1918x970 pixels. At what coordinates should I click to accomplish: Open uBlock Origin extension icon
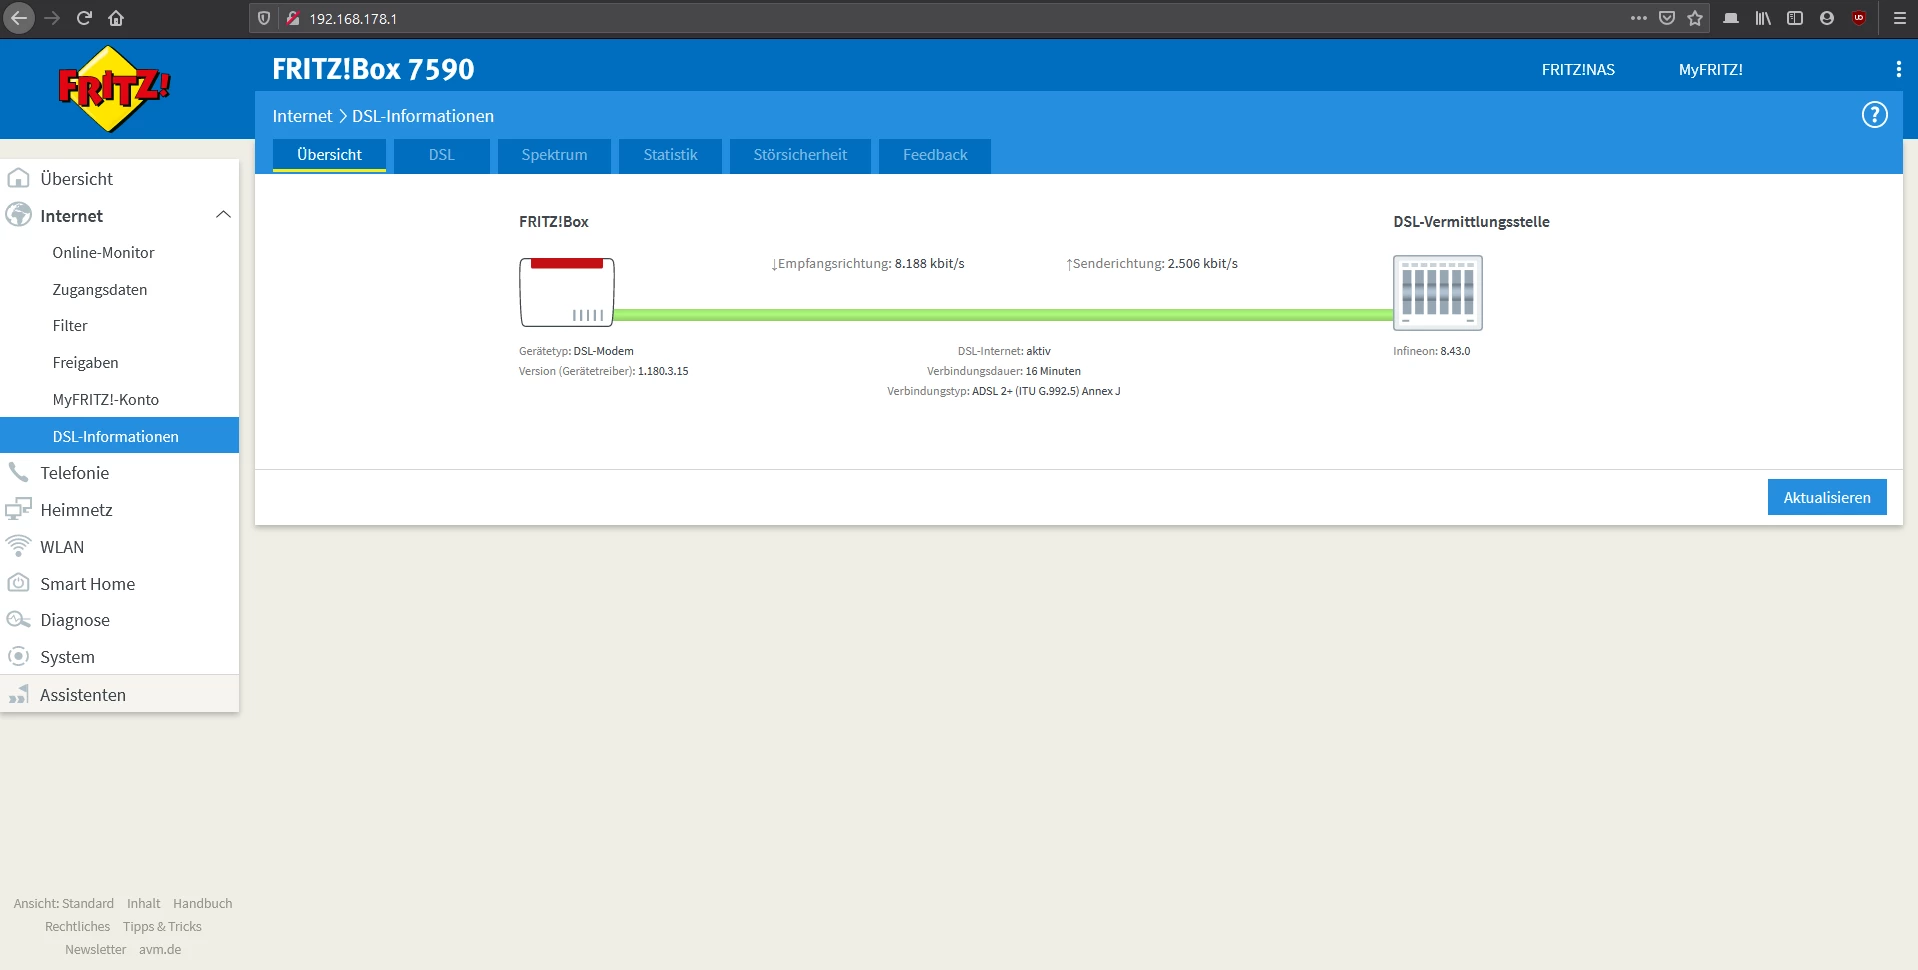point(1859,18)
